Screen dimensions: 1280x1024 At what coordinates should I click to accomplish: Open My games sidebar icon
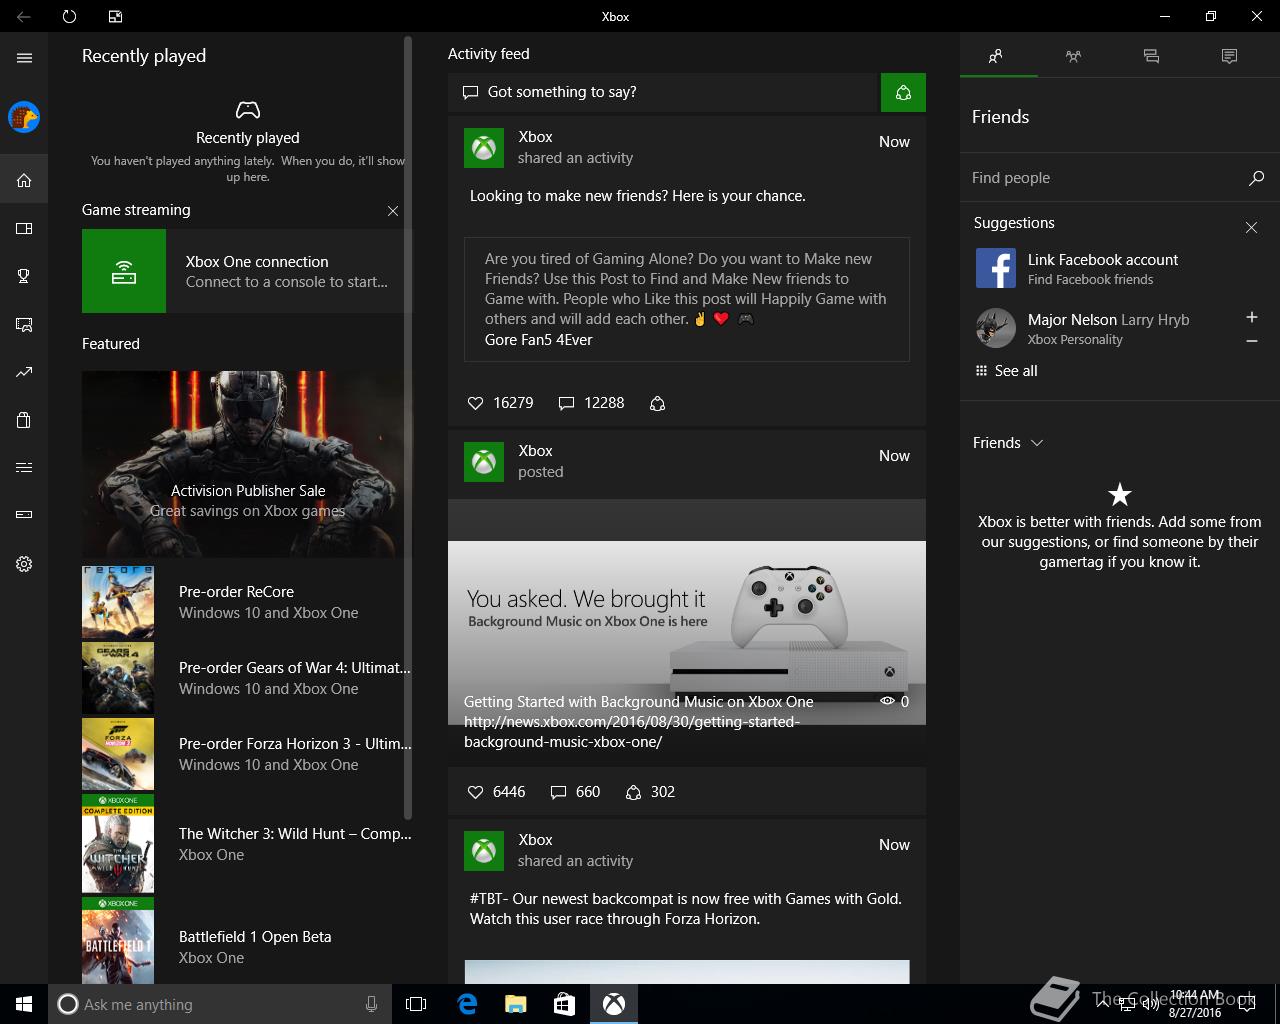(x=24, y=229)
